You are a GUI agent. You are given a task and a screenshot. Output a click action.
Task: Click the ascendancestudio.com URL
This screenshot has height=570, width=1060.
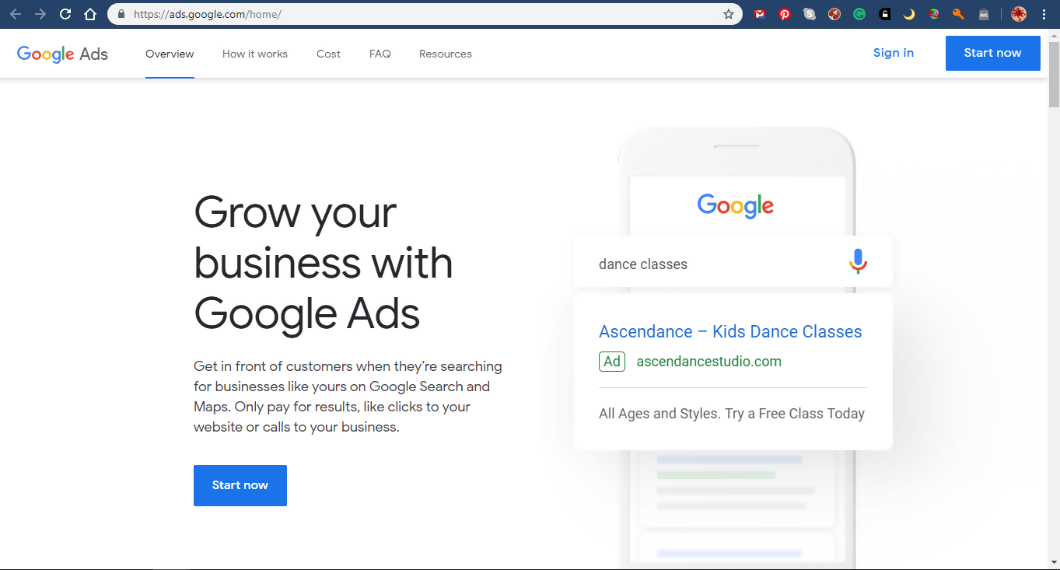tap(708, 361)
